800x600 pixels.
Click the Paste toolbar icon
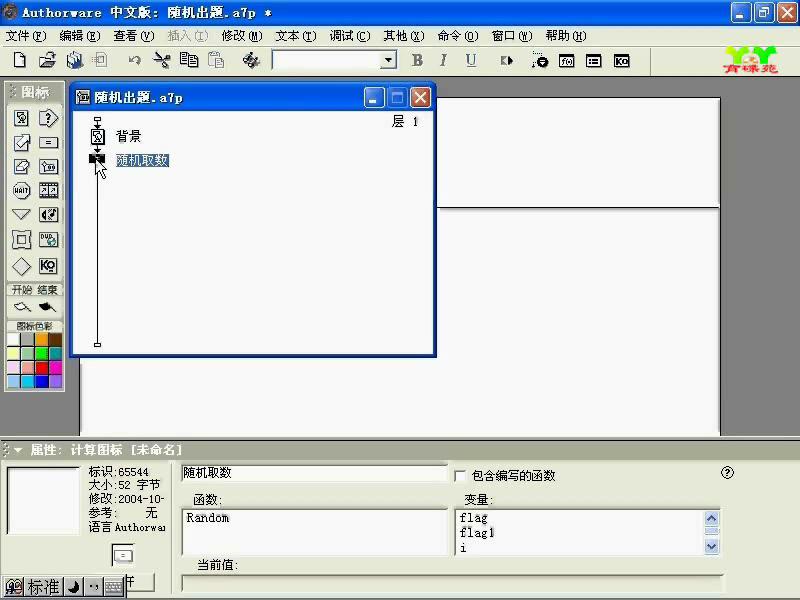(216, 60)
